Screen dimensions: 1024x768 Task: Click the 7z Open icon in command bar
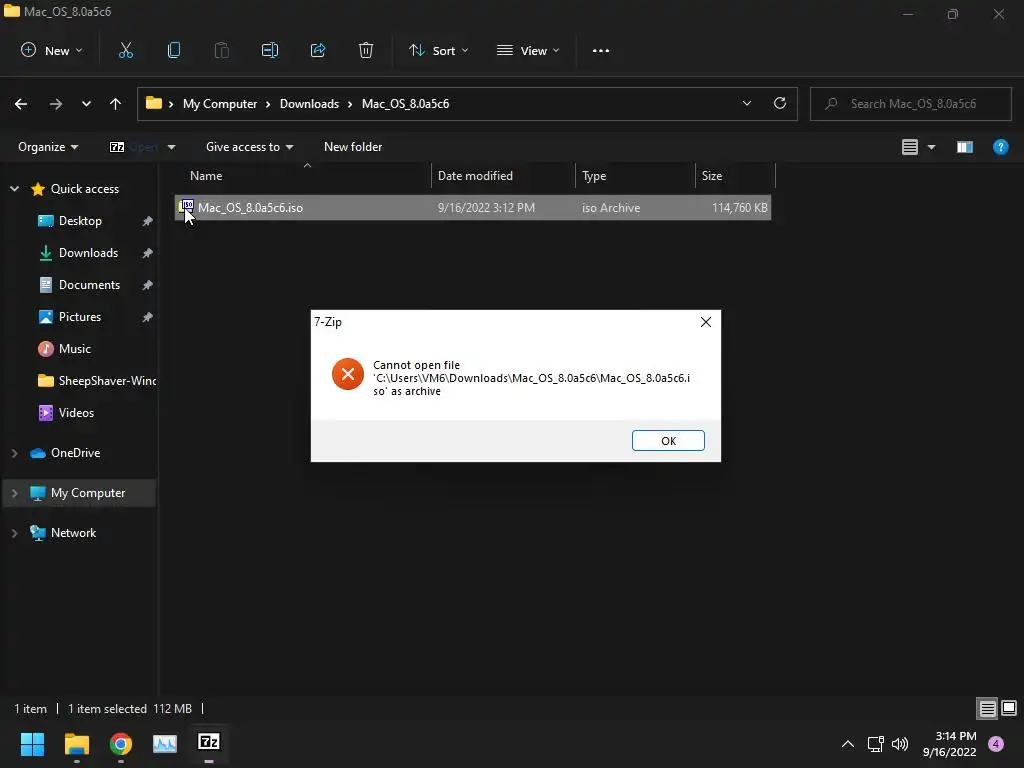(x=117, y=147)
